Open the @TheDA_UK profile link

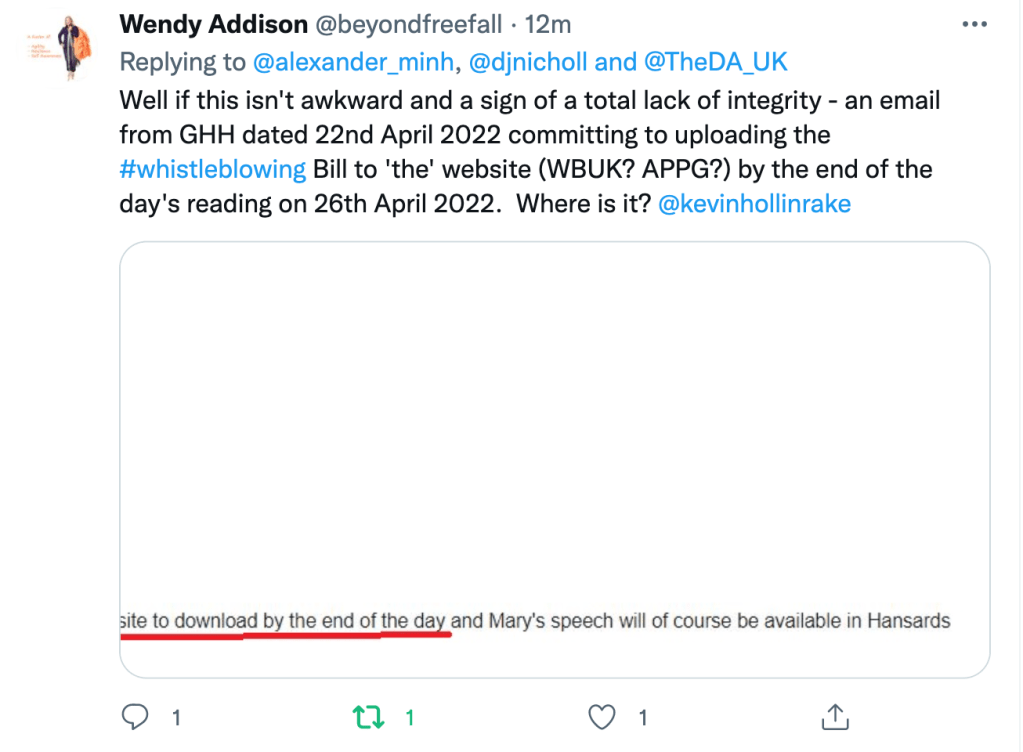714,62
